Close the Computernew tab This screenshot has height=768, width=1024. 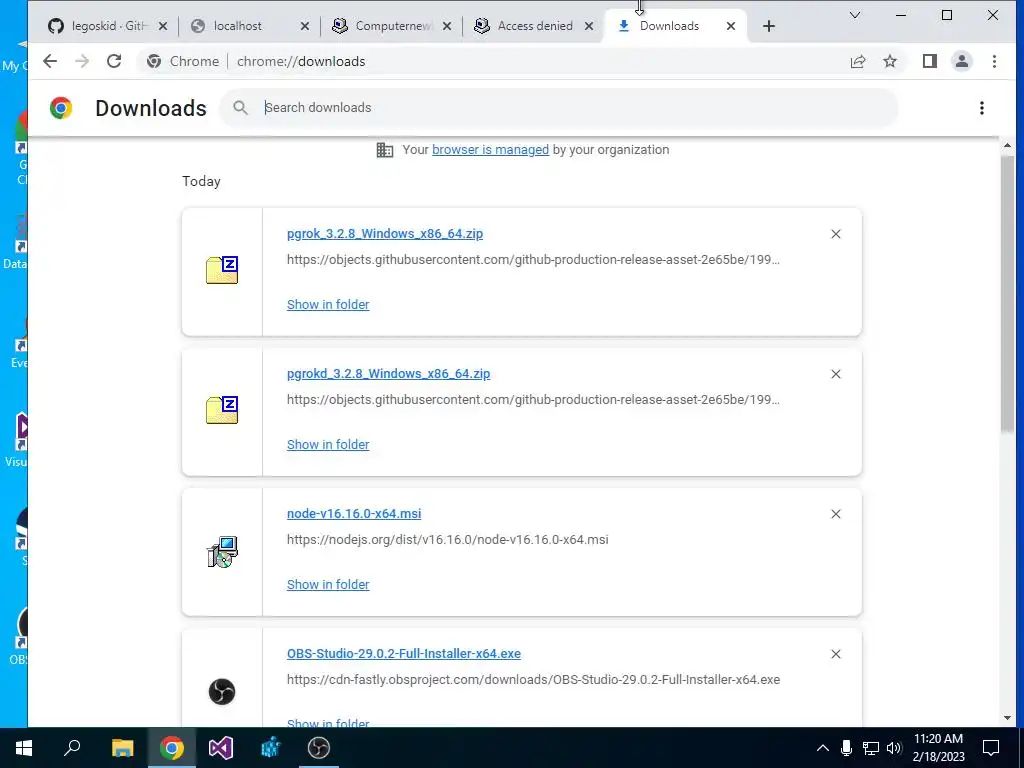[447, 26]
